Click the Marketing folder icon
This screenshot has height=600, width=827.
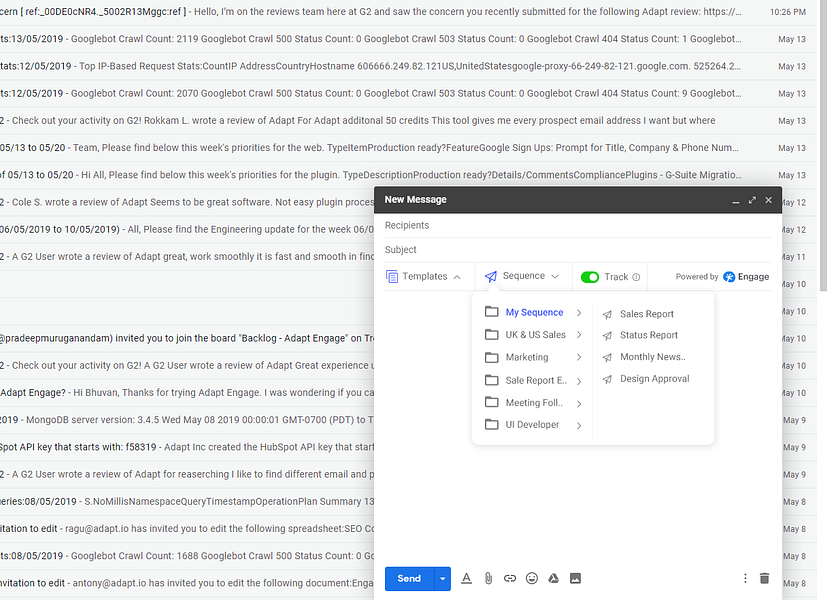tap(492, 357)
